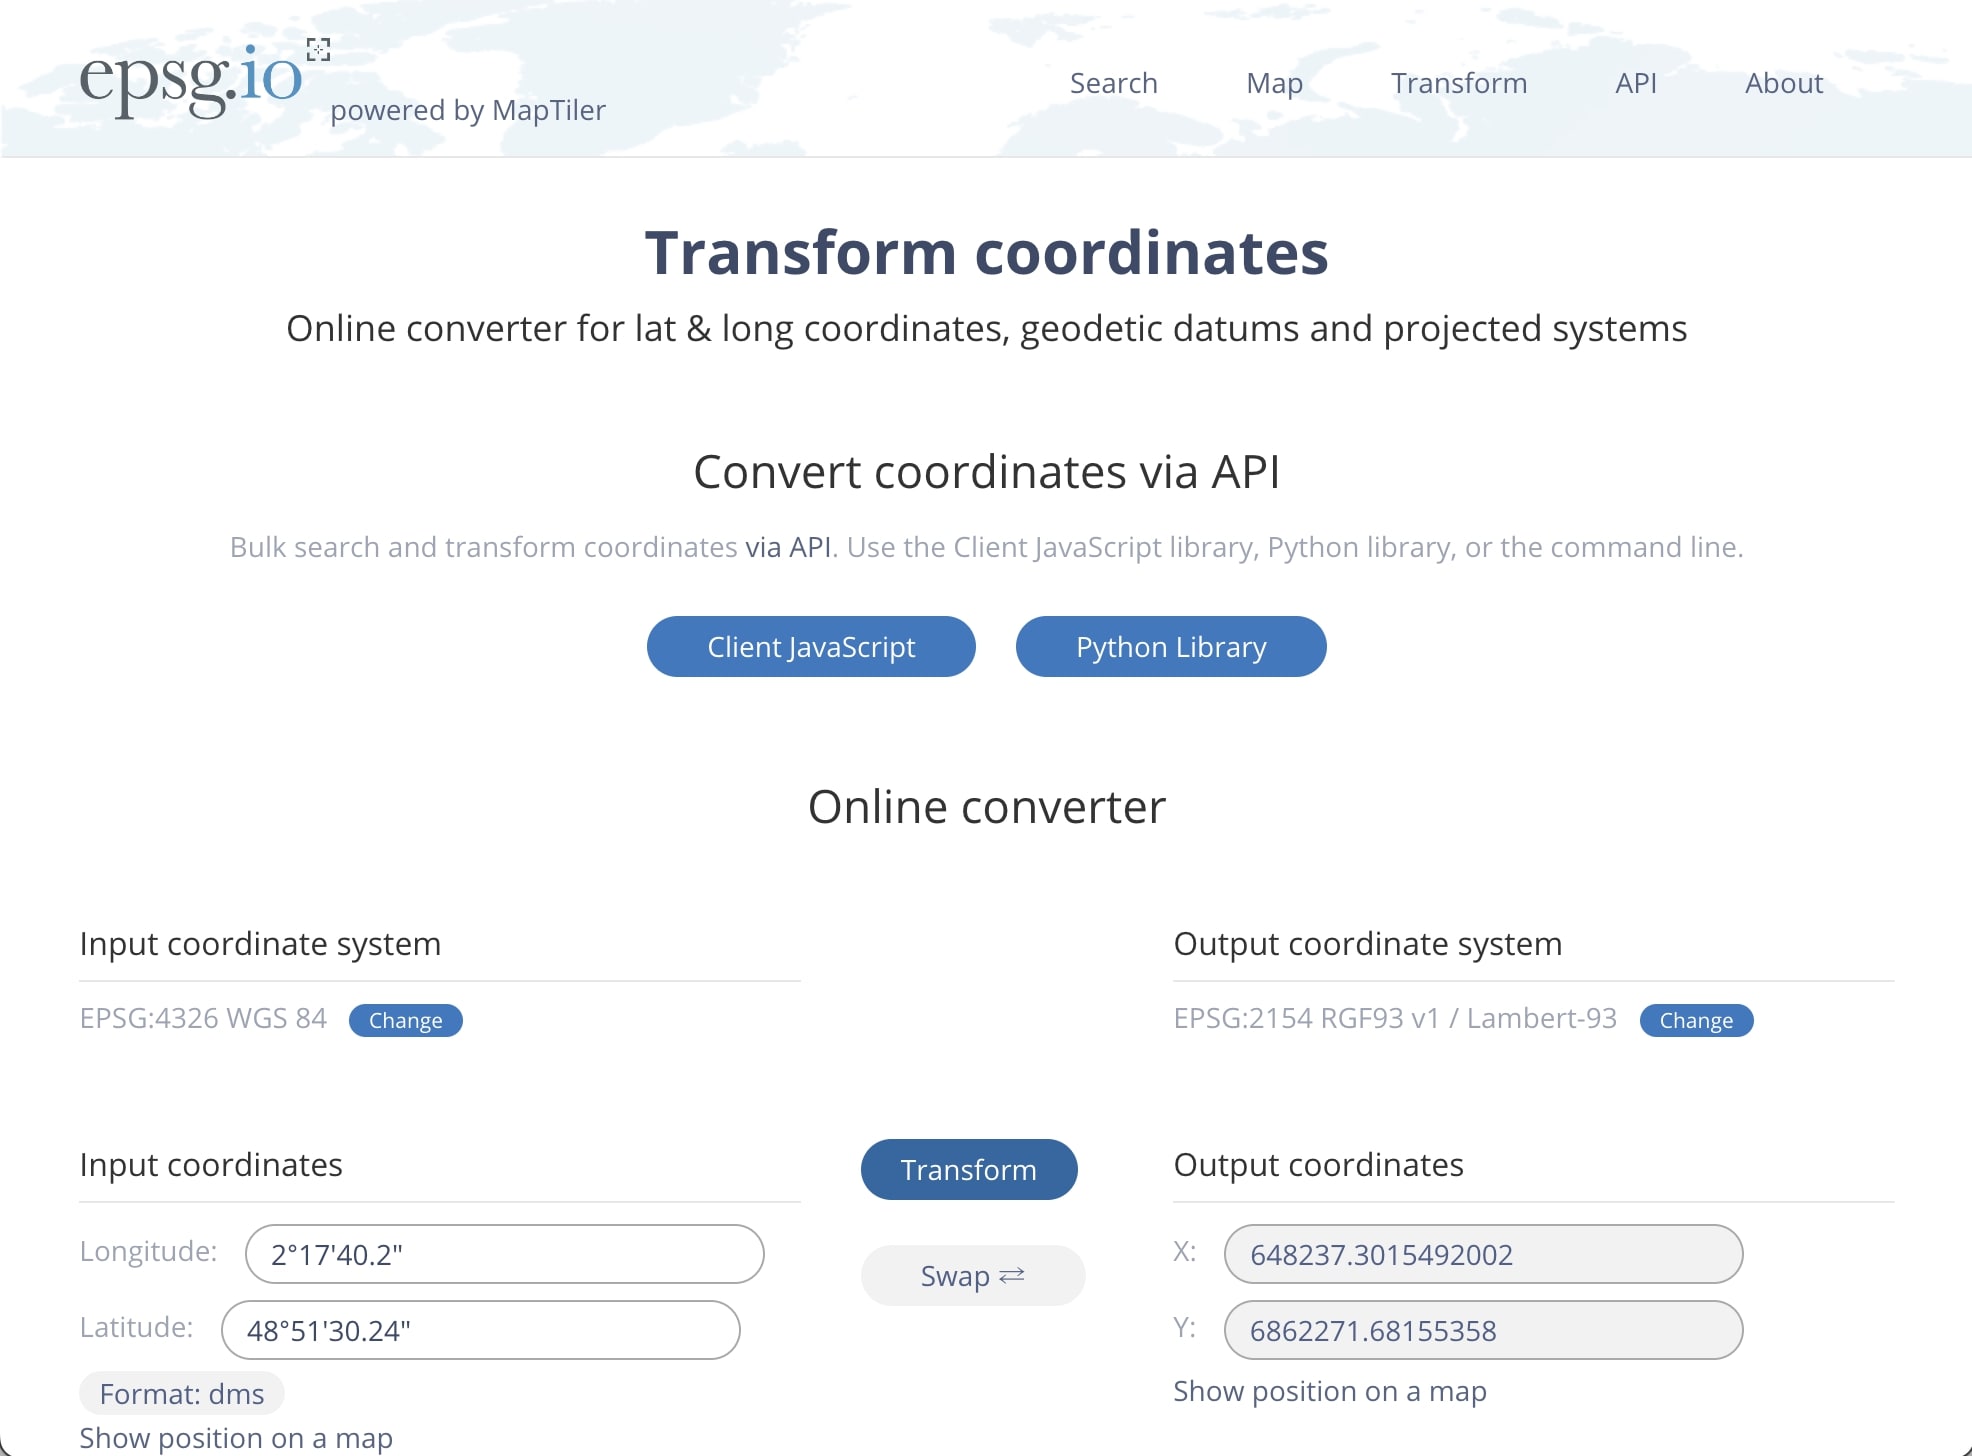Viewport: 1972px width, 1456px height.
Task: Open the Search menu item
Action: click(x=1113, y=83)
